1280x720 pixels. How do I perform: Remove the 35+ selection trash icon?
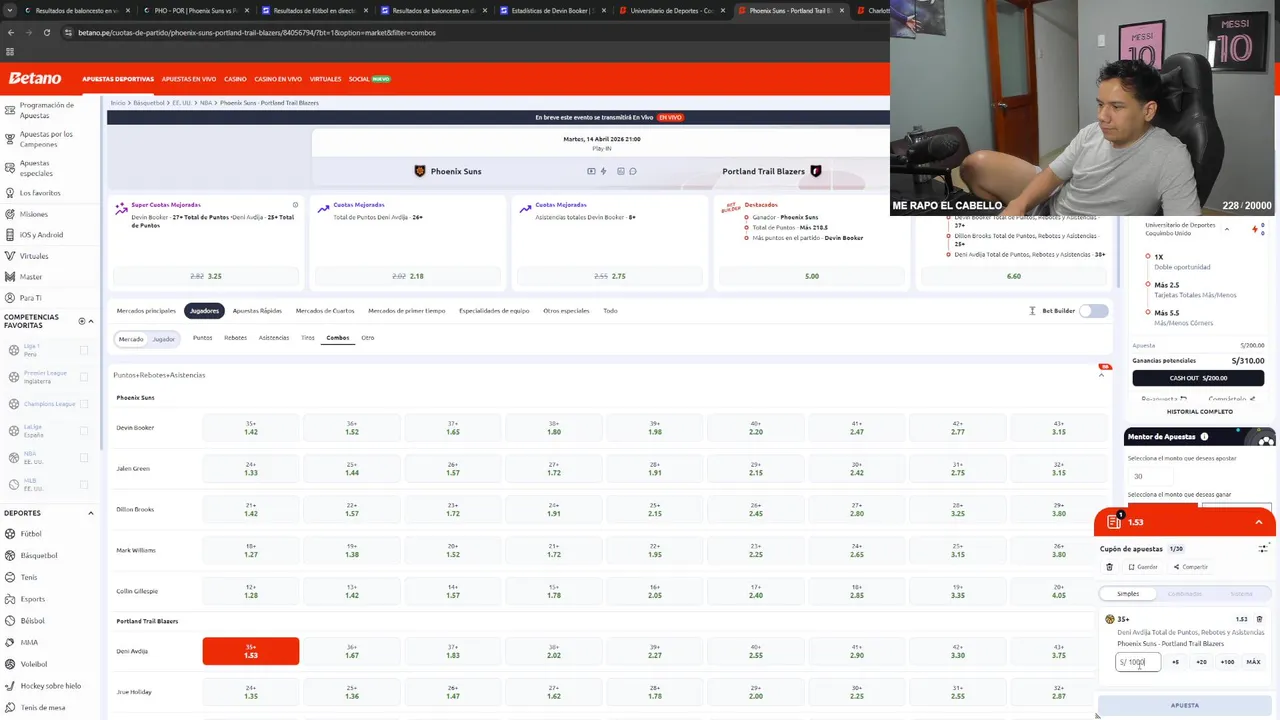tap(1259, 619)
